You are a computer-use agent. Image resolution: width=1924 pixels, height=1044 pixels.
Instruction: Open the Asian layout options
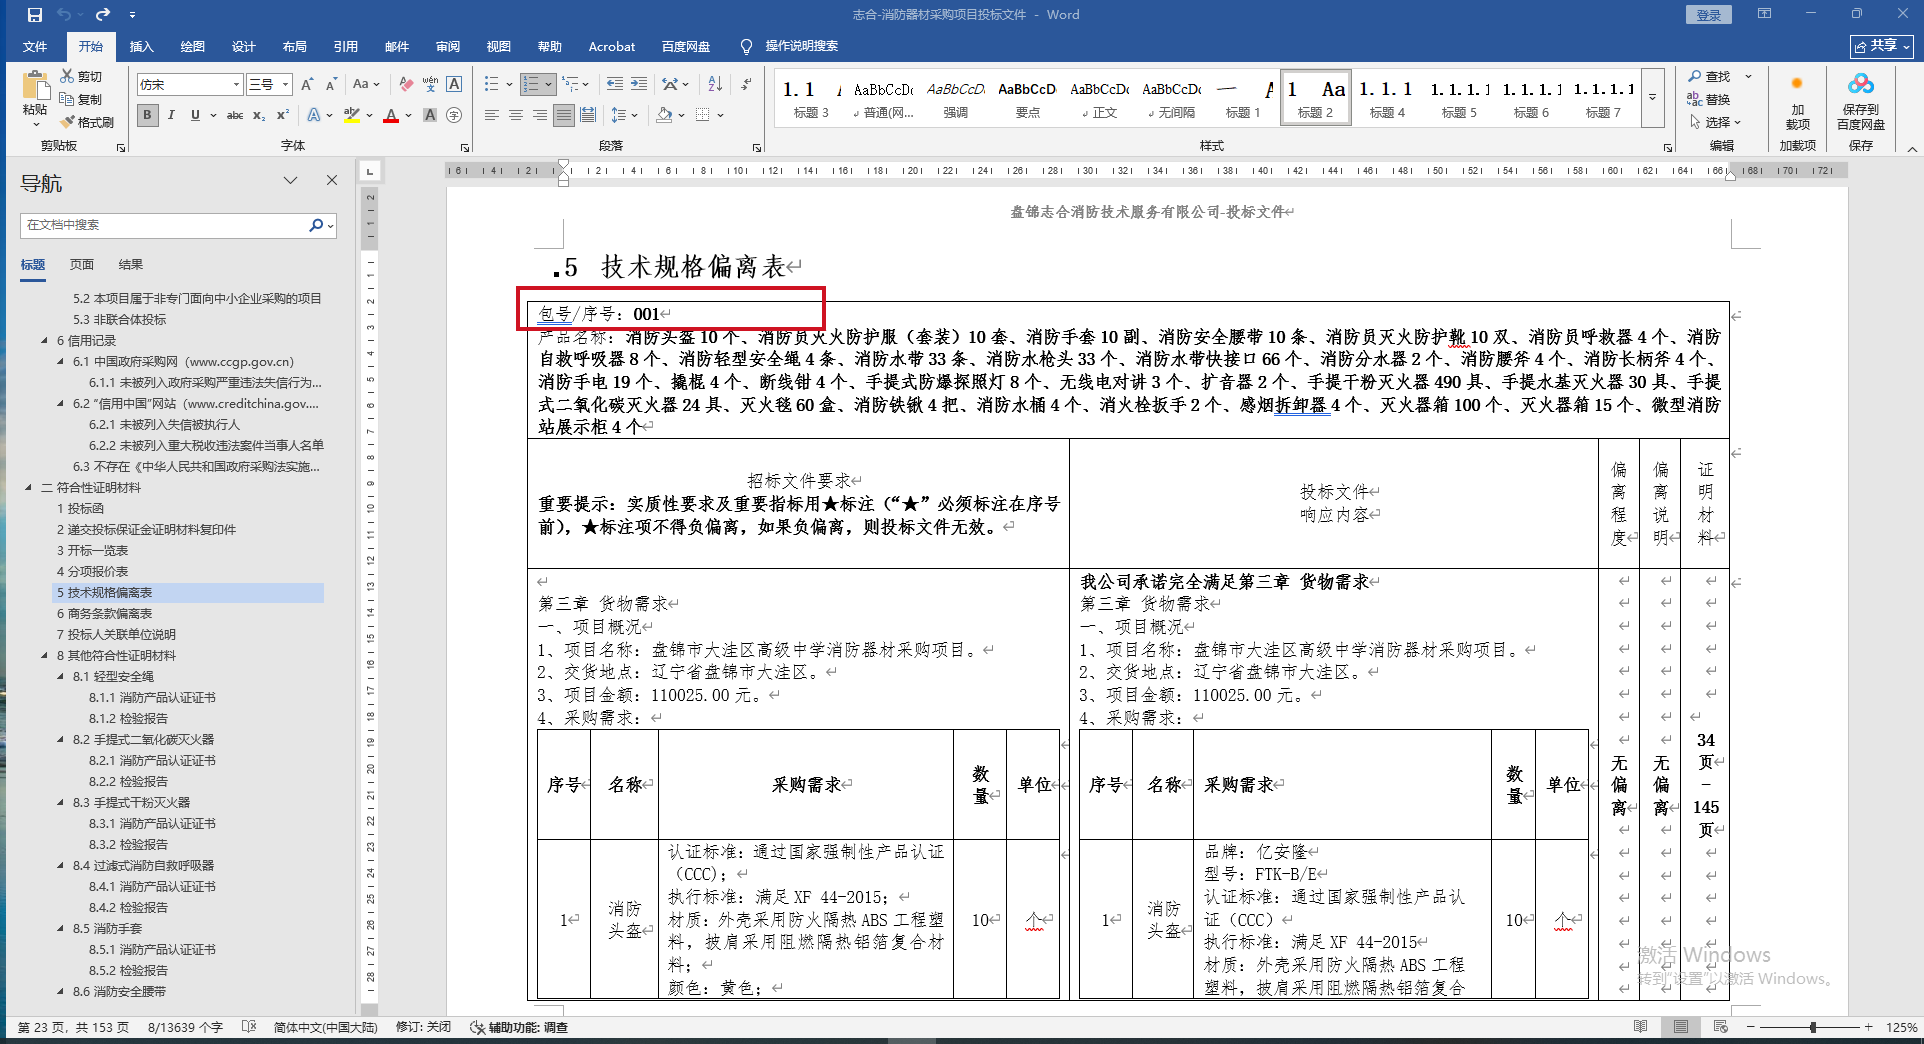click(674, 84)
